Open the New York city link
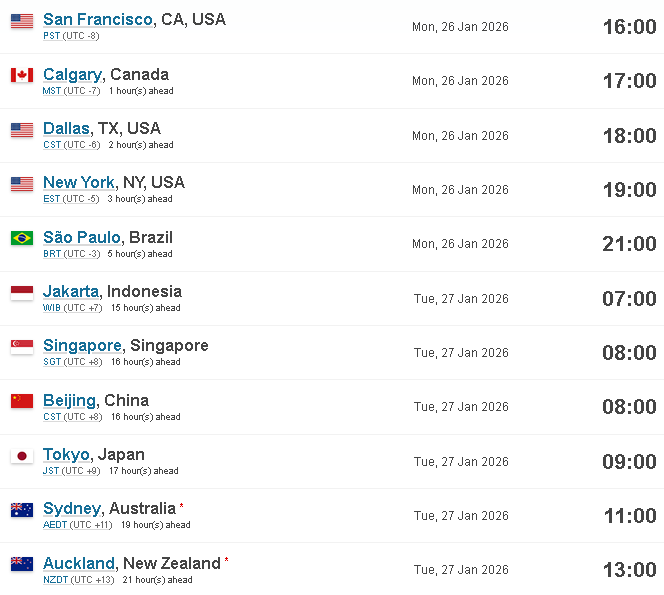The width and height of the screenshot is (664, 595). (x=79, y=183)
